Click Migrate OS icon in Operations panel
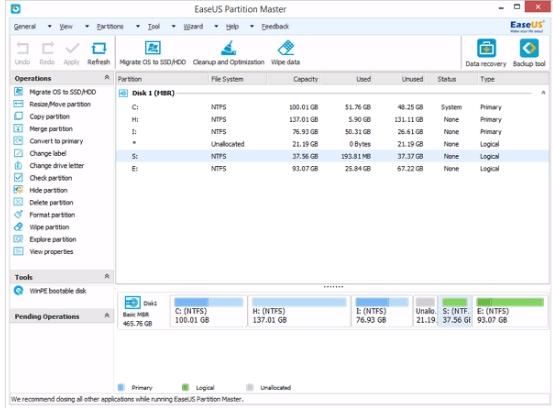 click(x=18, y=92)
